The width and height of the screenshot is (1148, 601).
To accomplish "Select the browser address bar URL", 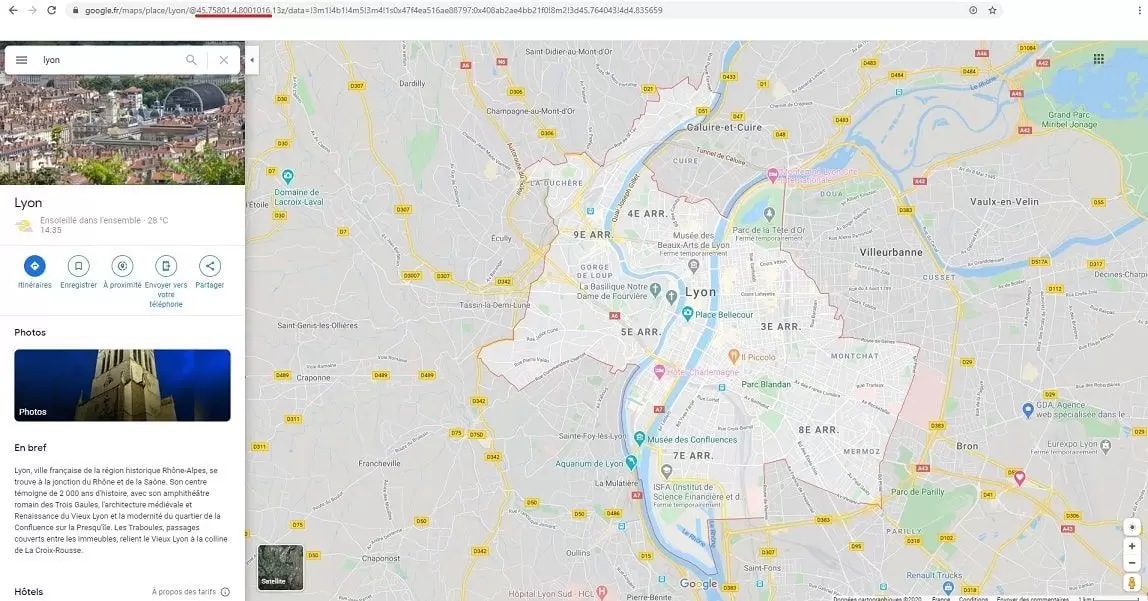I will [x=373, y=10].
